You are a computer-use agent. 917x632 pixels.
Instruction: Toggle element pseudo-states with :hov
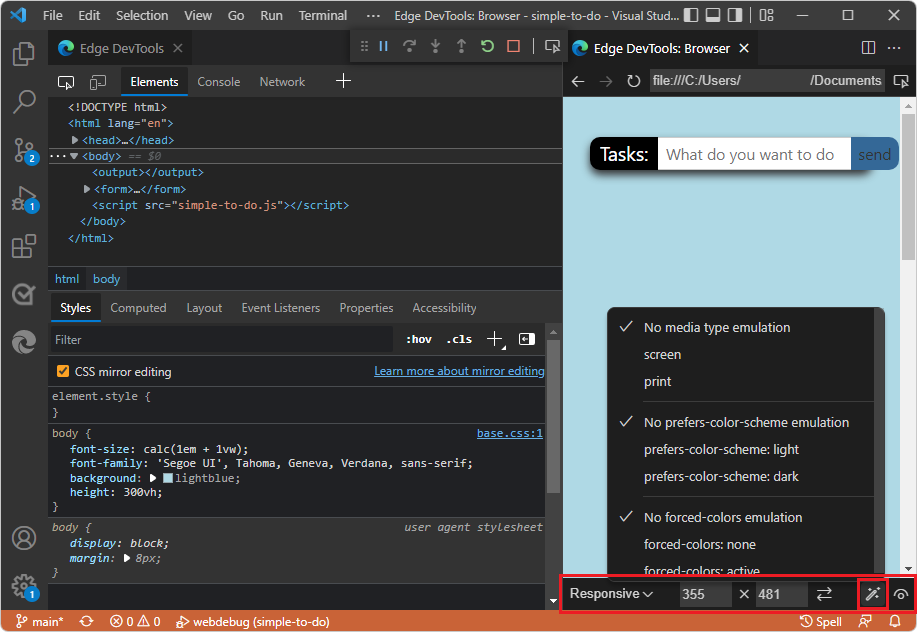pyautogui.click(x=418, y=339)
